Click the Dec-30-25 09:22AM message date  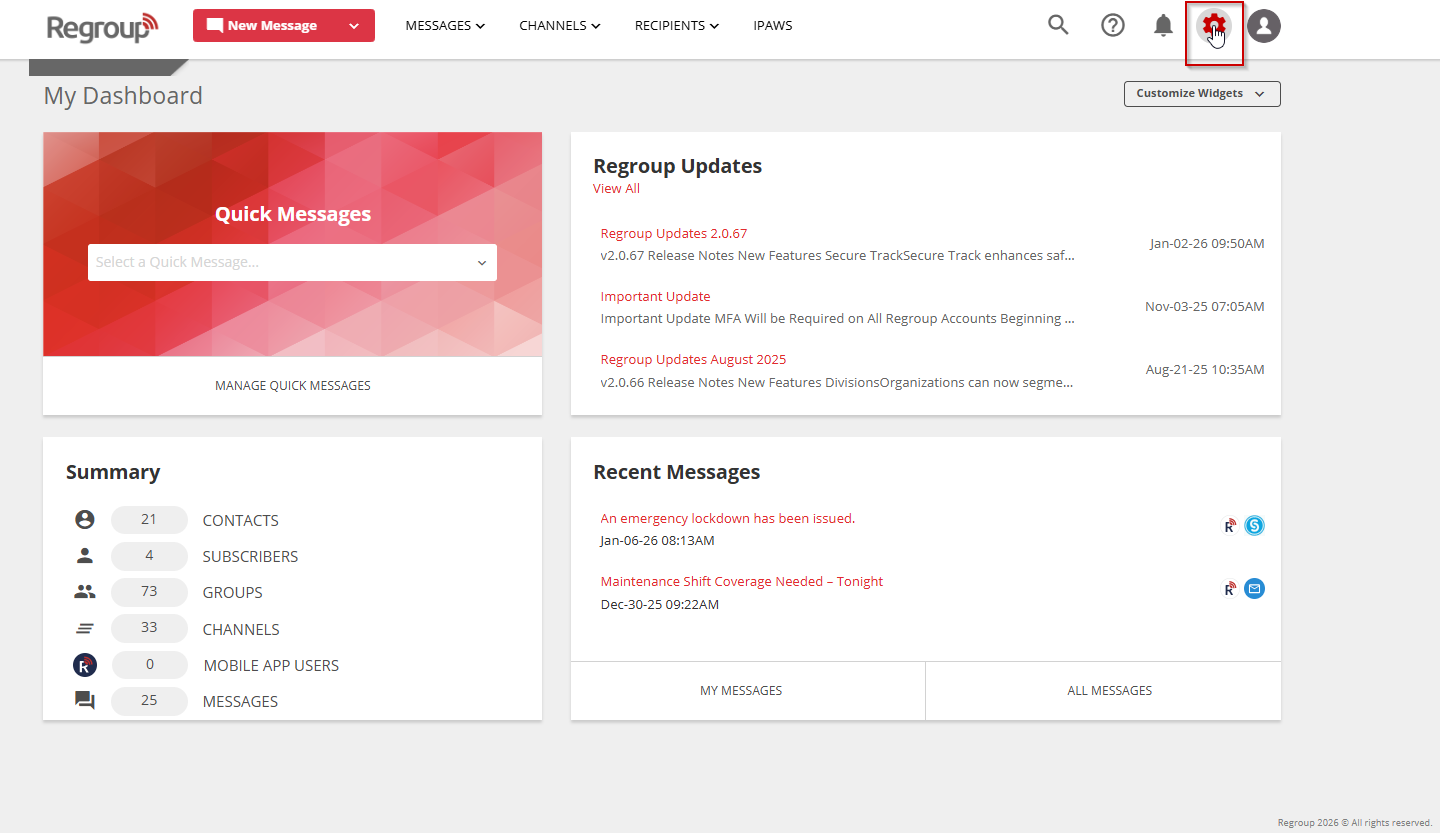(x=660, y=605)
